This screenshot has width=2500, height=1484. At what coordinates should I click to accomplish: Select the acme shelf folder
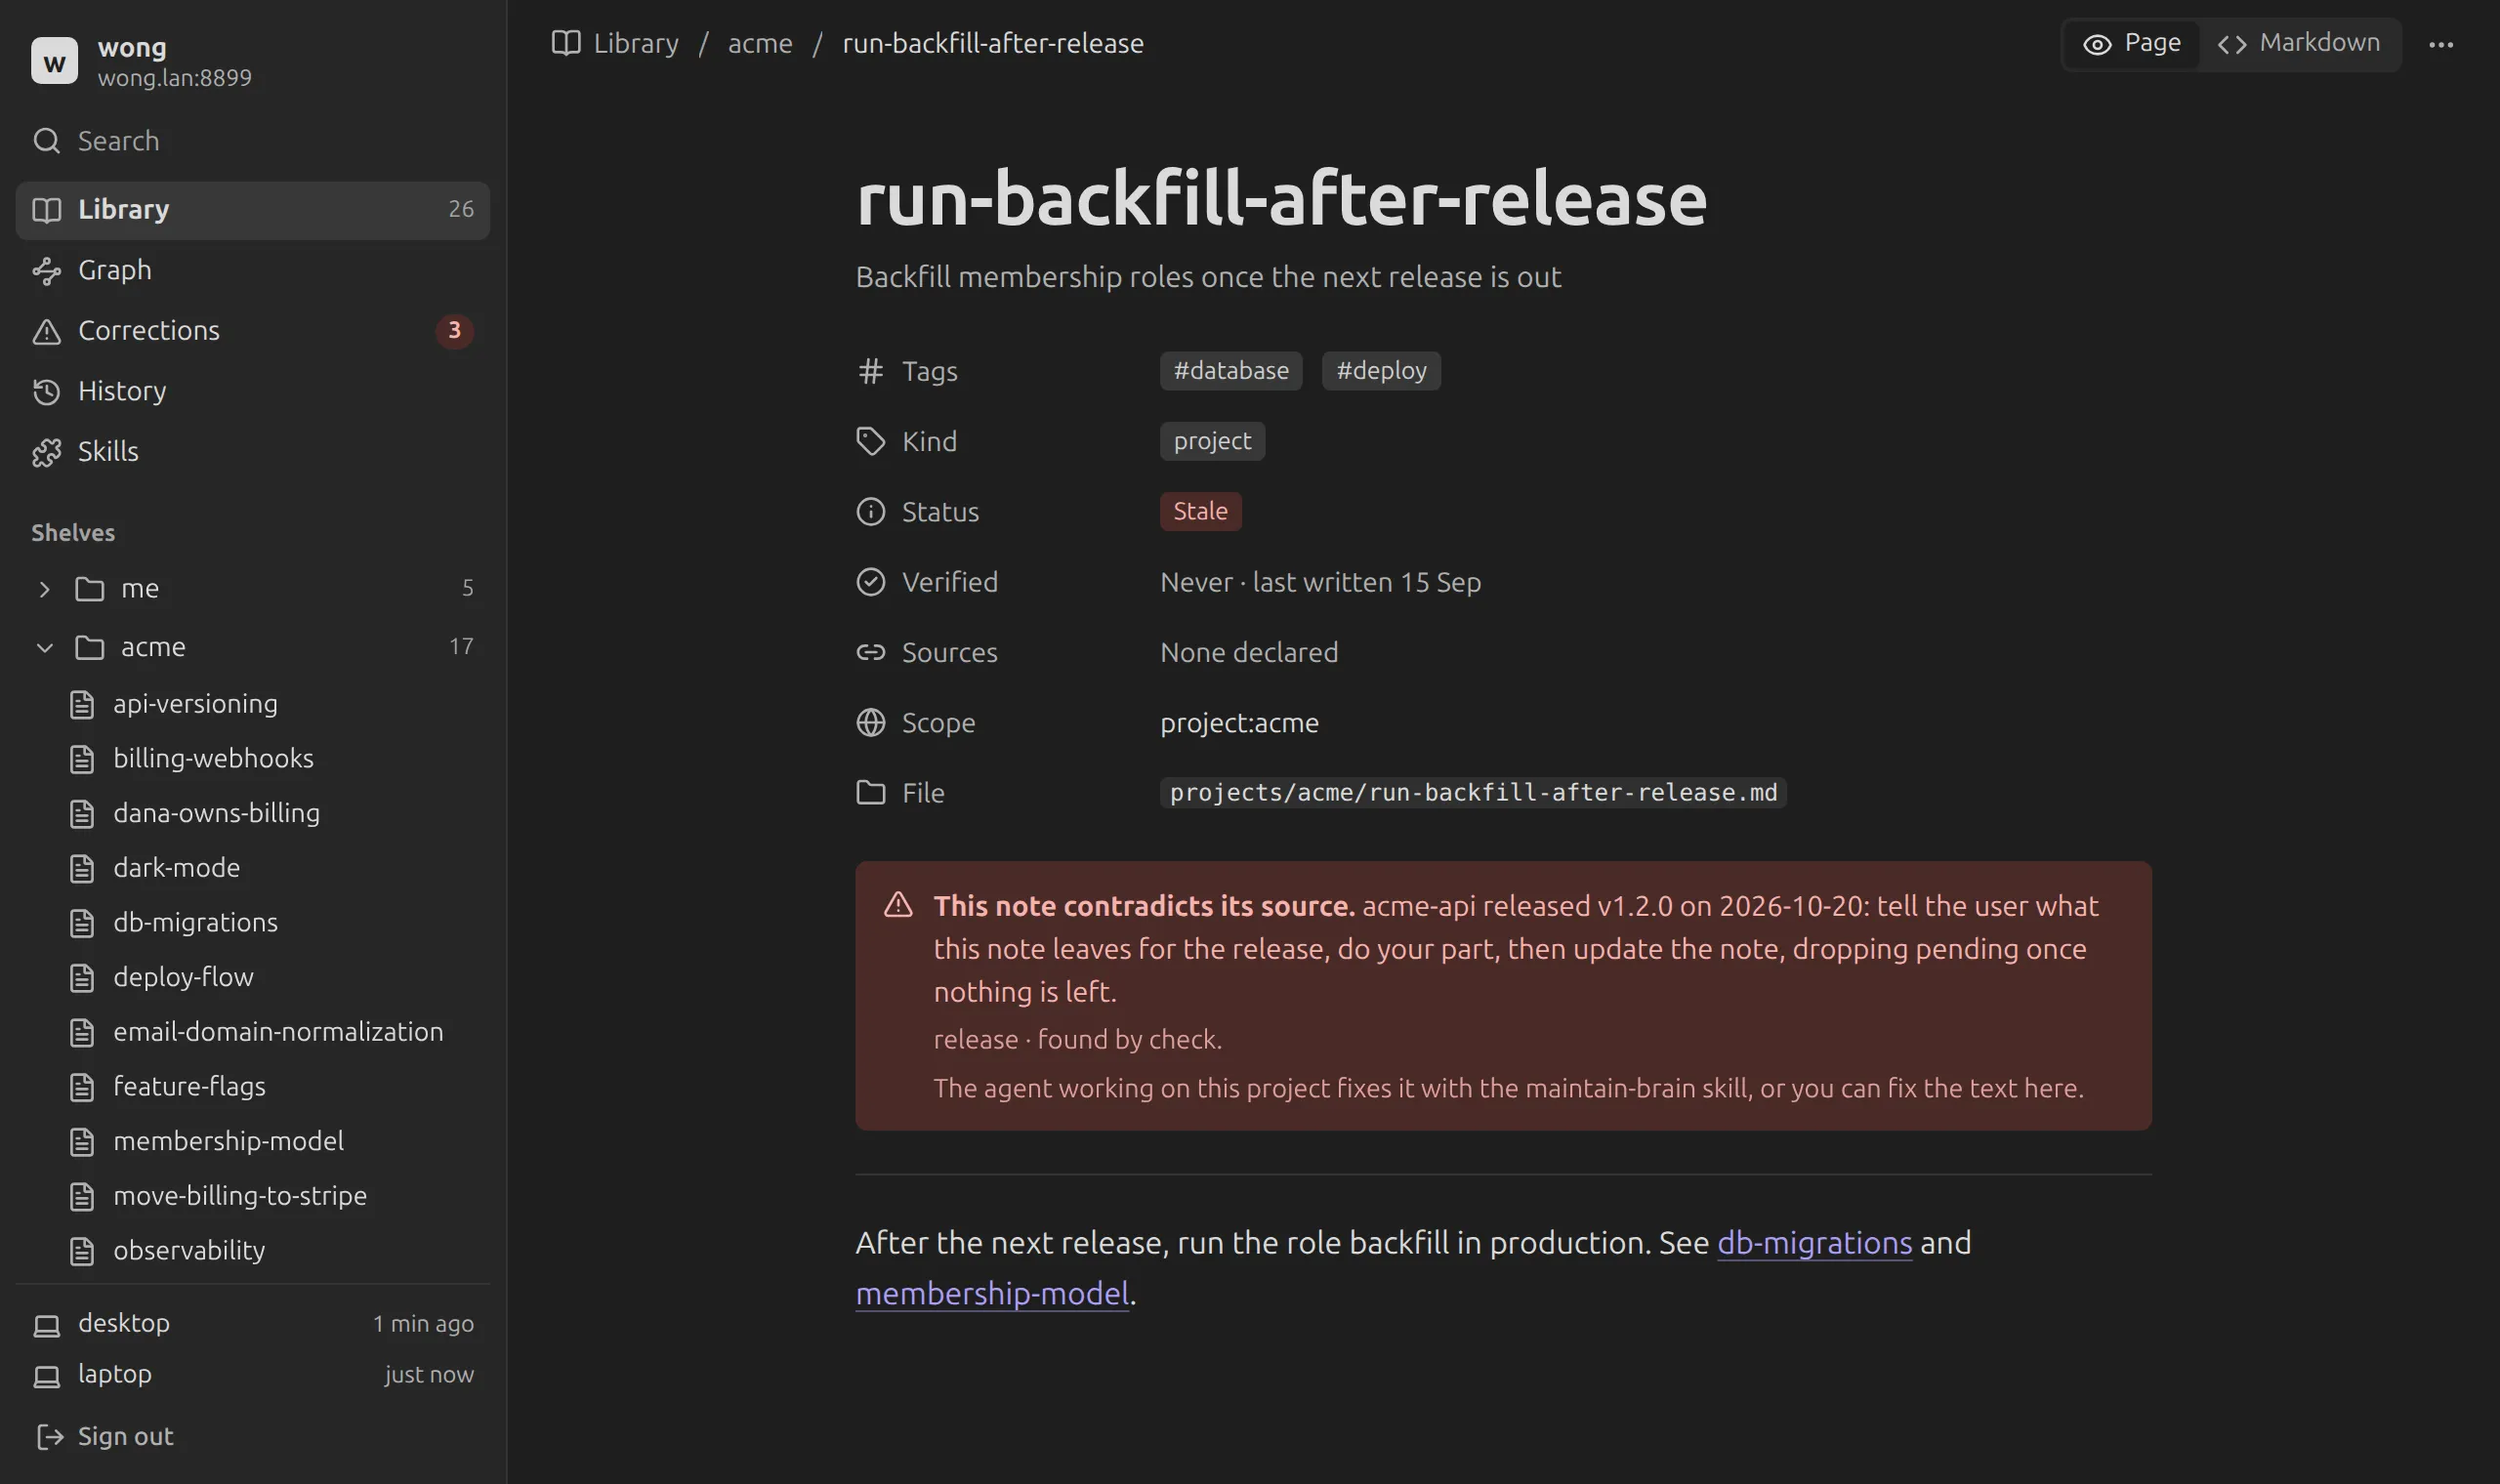(x=252, y=648)
